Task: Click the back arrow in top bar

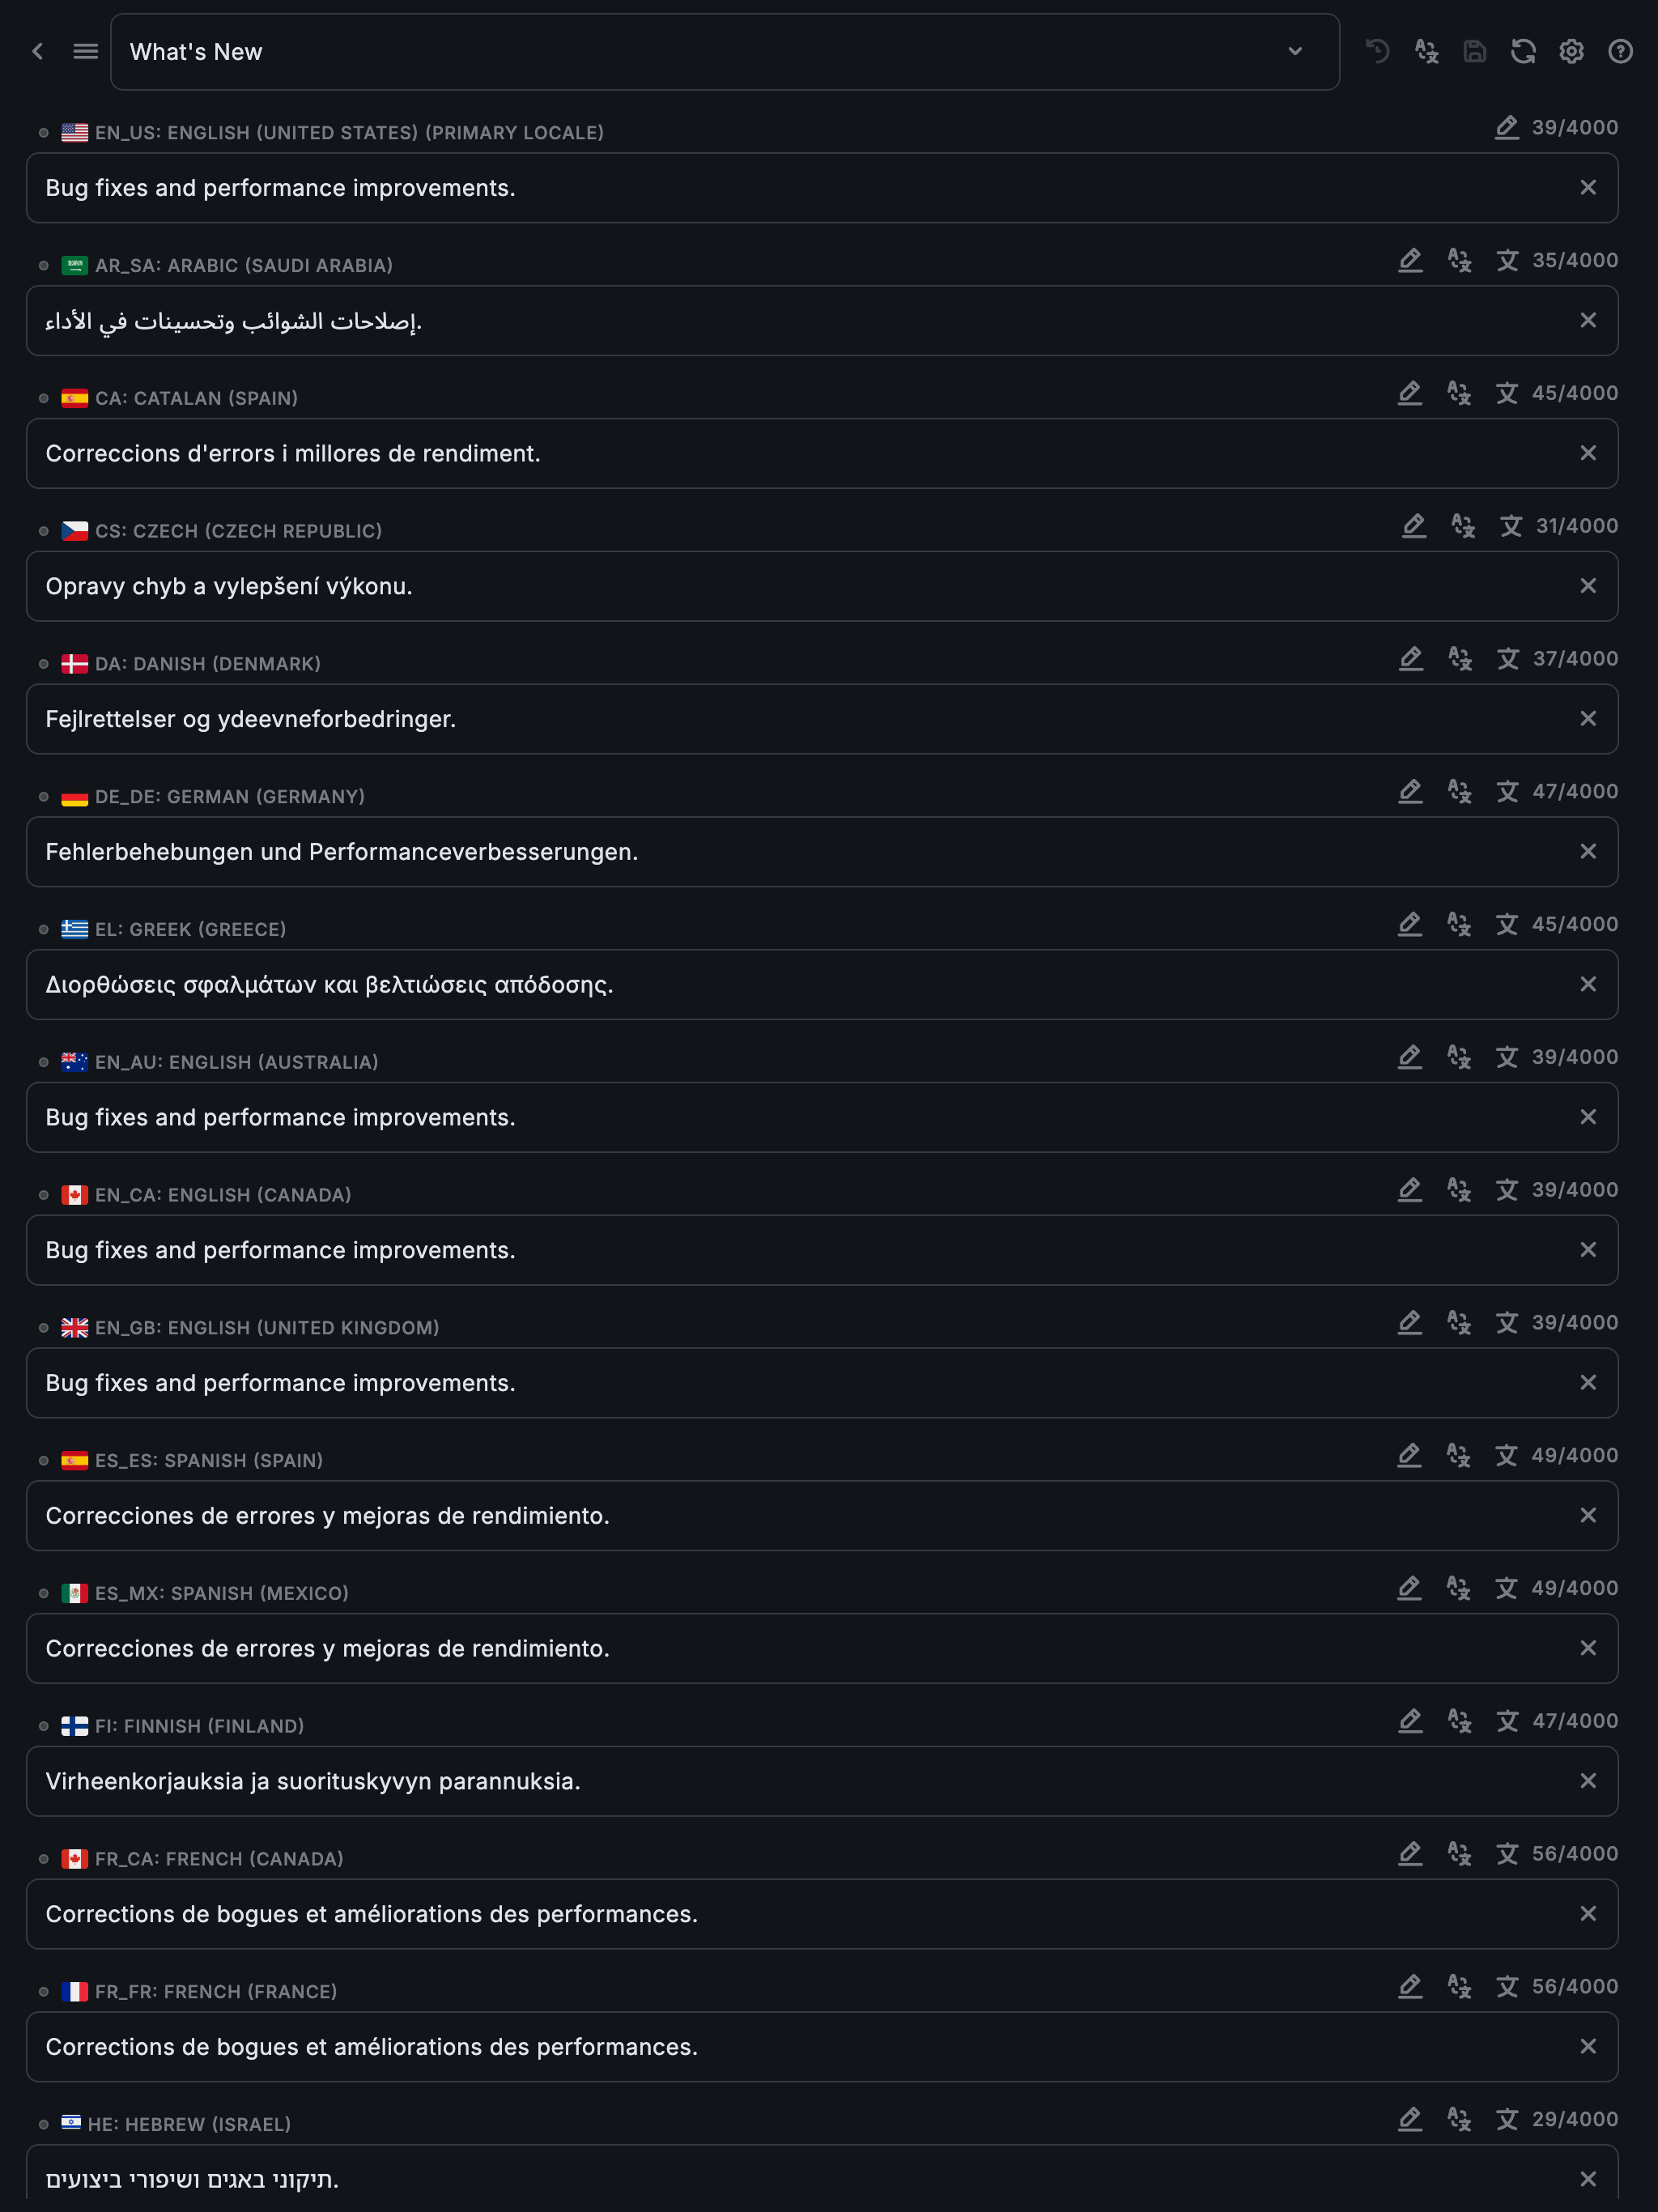Action: point(38,52)
